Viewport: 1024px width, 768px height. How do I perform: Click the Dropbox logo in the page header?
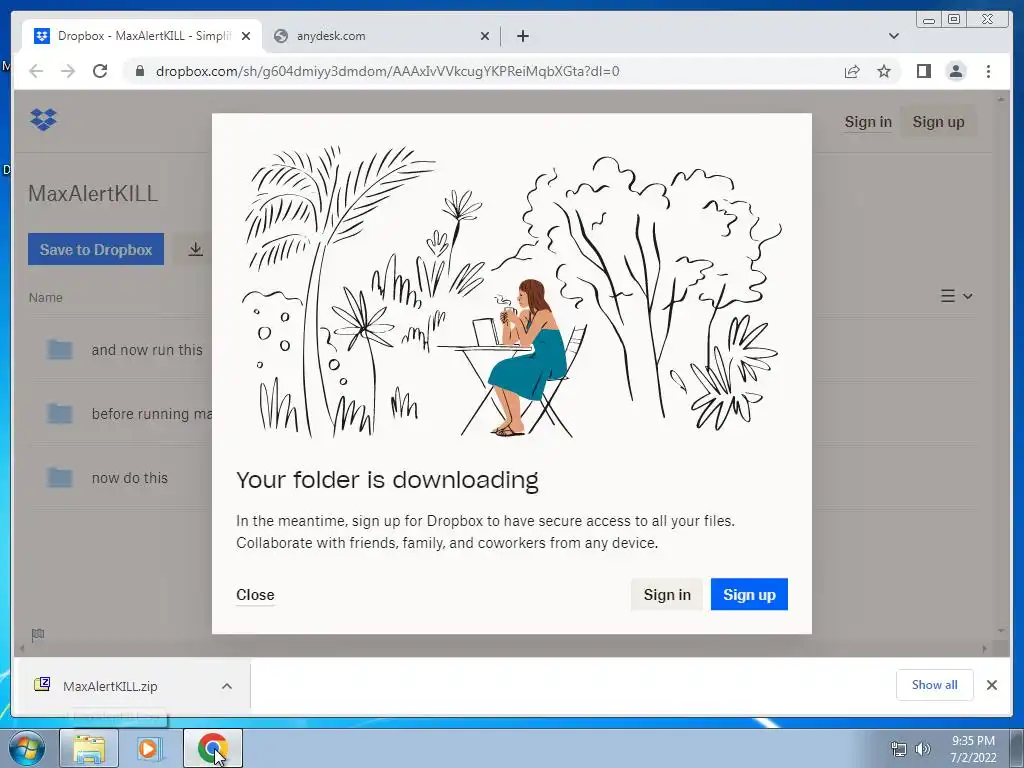coord(43,120)
